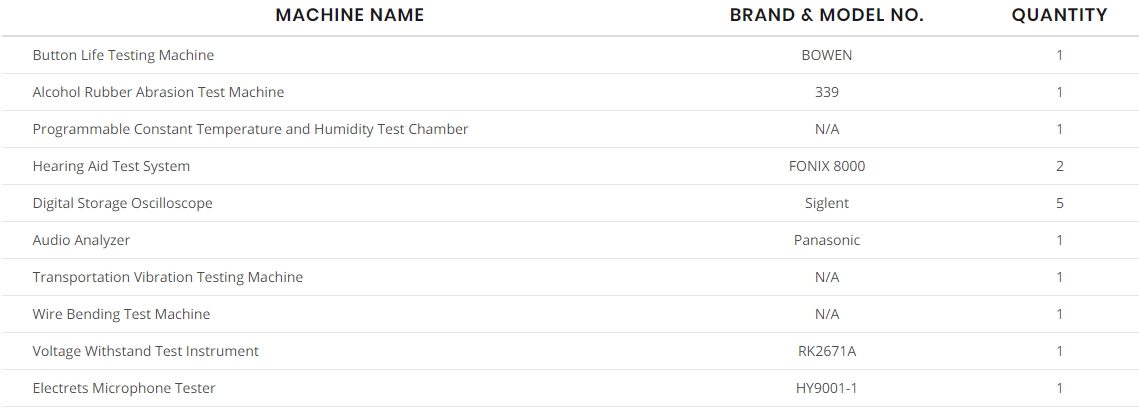This screenshot has width=1139, height=410.
Task: Select the Audio Analyzer row name
Action: tap(81, 241)
